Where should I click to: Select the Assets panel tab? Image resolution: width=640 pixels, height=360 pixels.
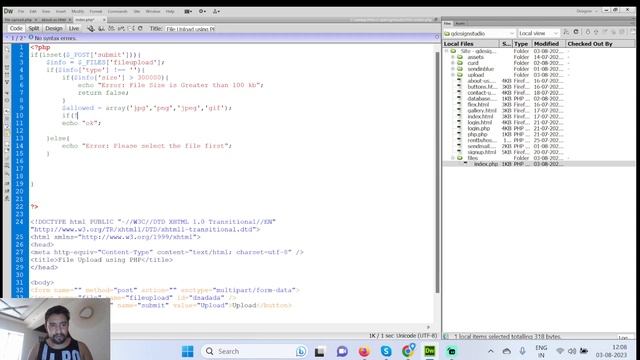460,23
